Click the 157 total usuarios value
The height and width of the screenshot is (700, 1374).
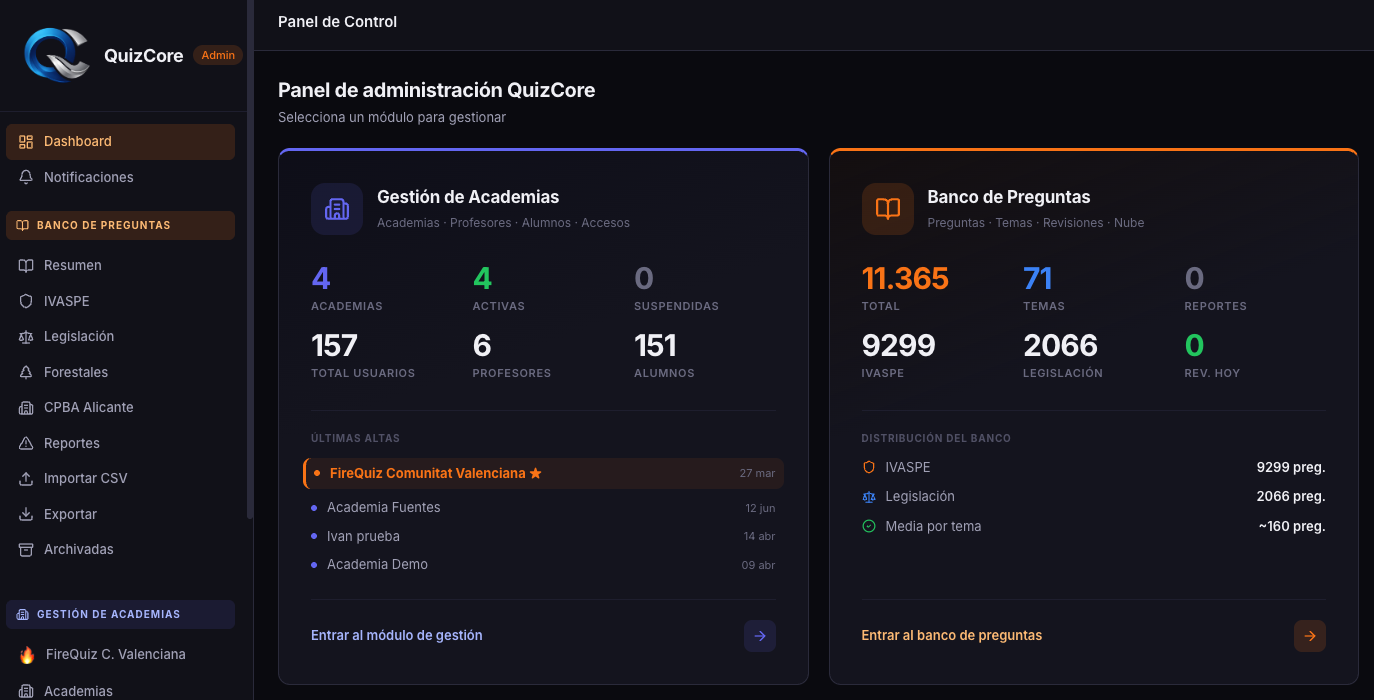(x=334, y=346)
